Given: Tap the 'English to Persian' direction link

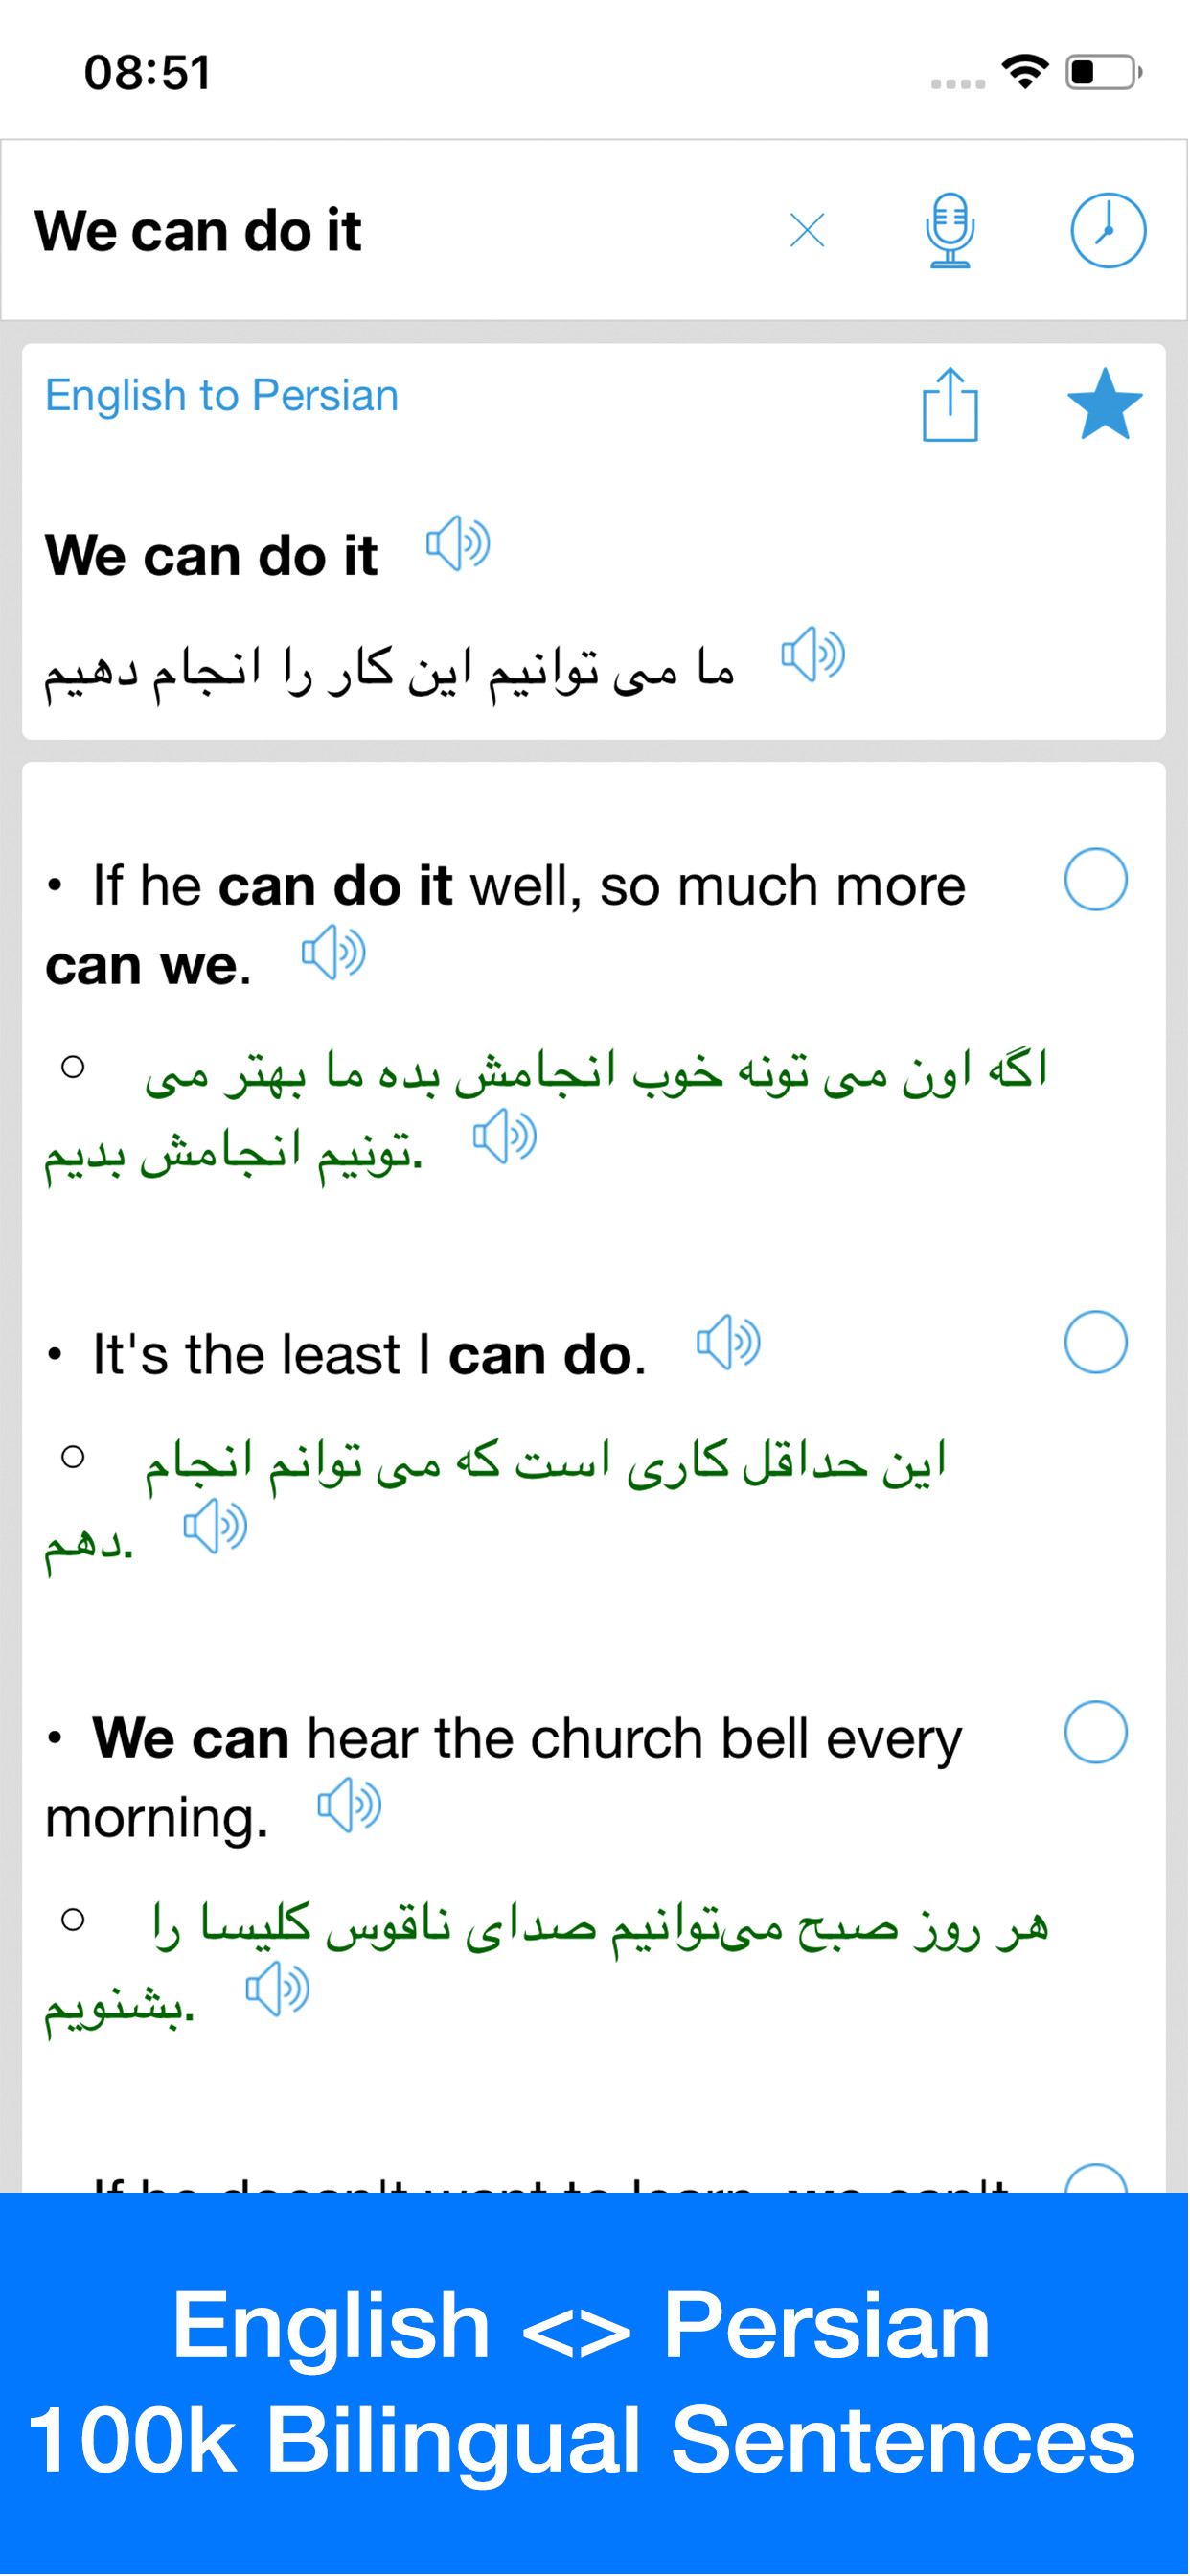Looking at the screenshot, I should pos(222,396).
